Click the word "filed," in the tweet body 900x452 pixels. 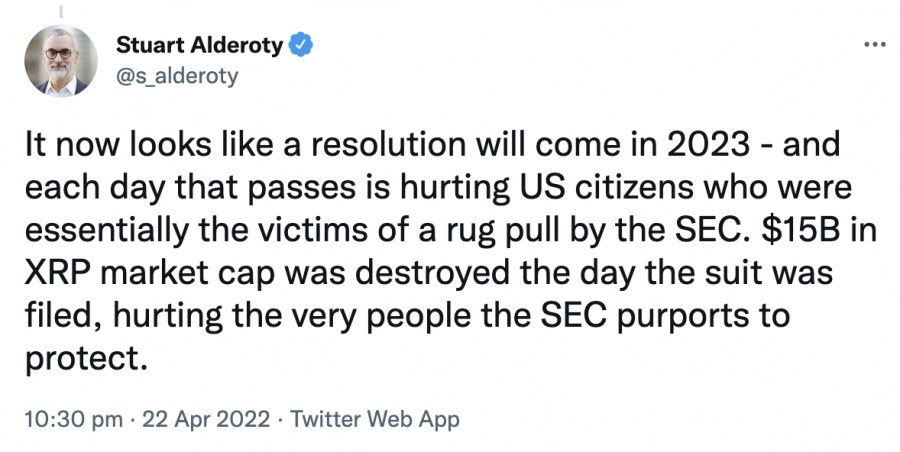64,317
